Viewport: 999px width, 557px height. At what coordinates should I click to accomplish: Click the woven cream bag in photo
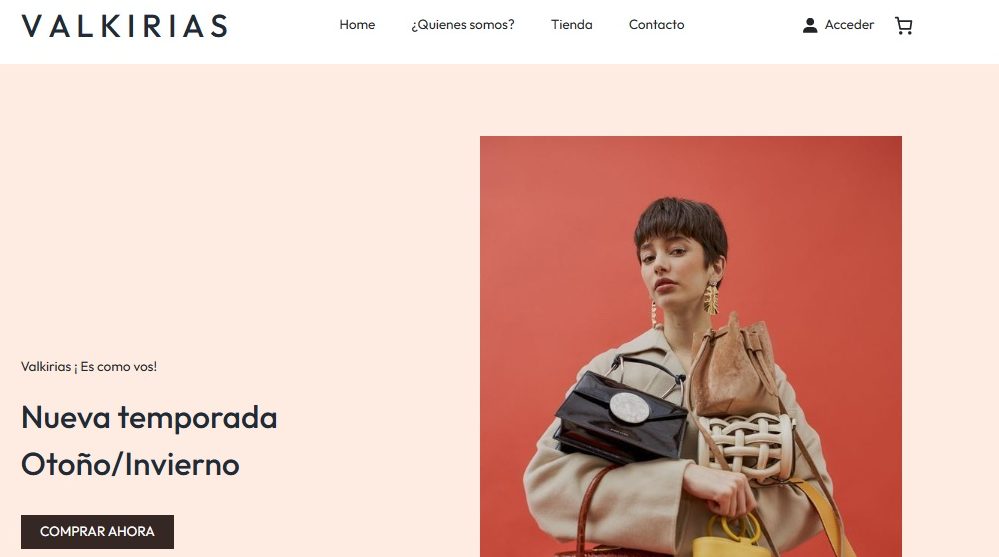746,445
